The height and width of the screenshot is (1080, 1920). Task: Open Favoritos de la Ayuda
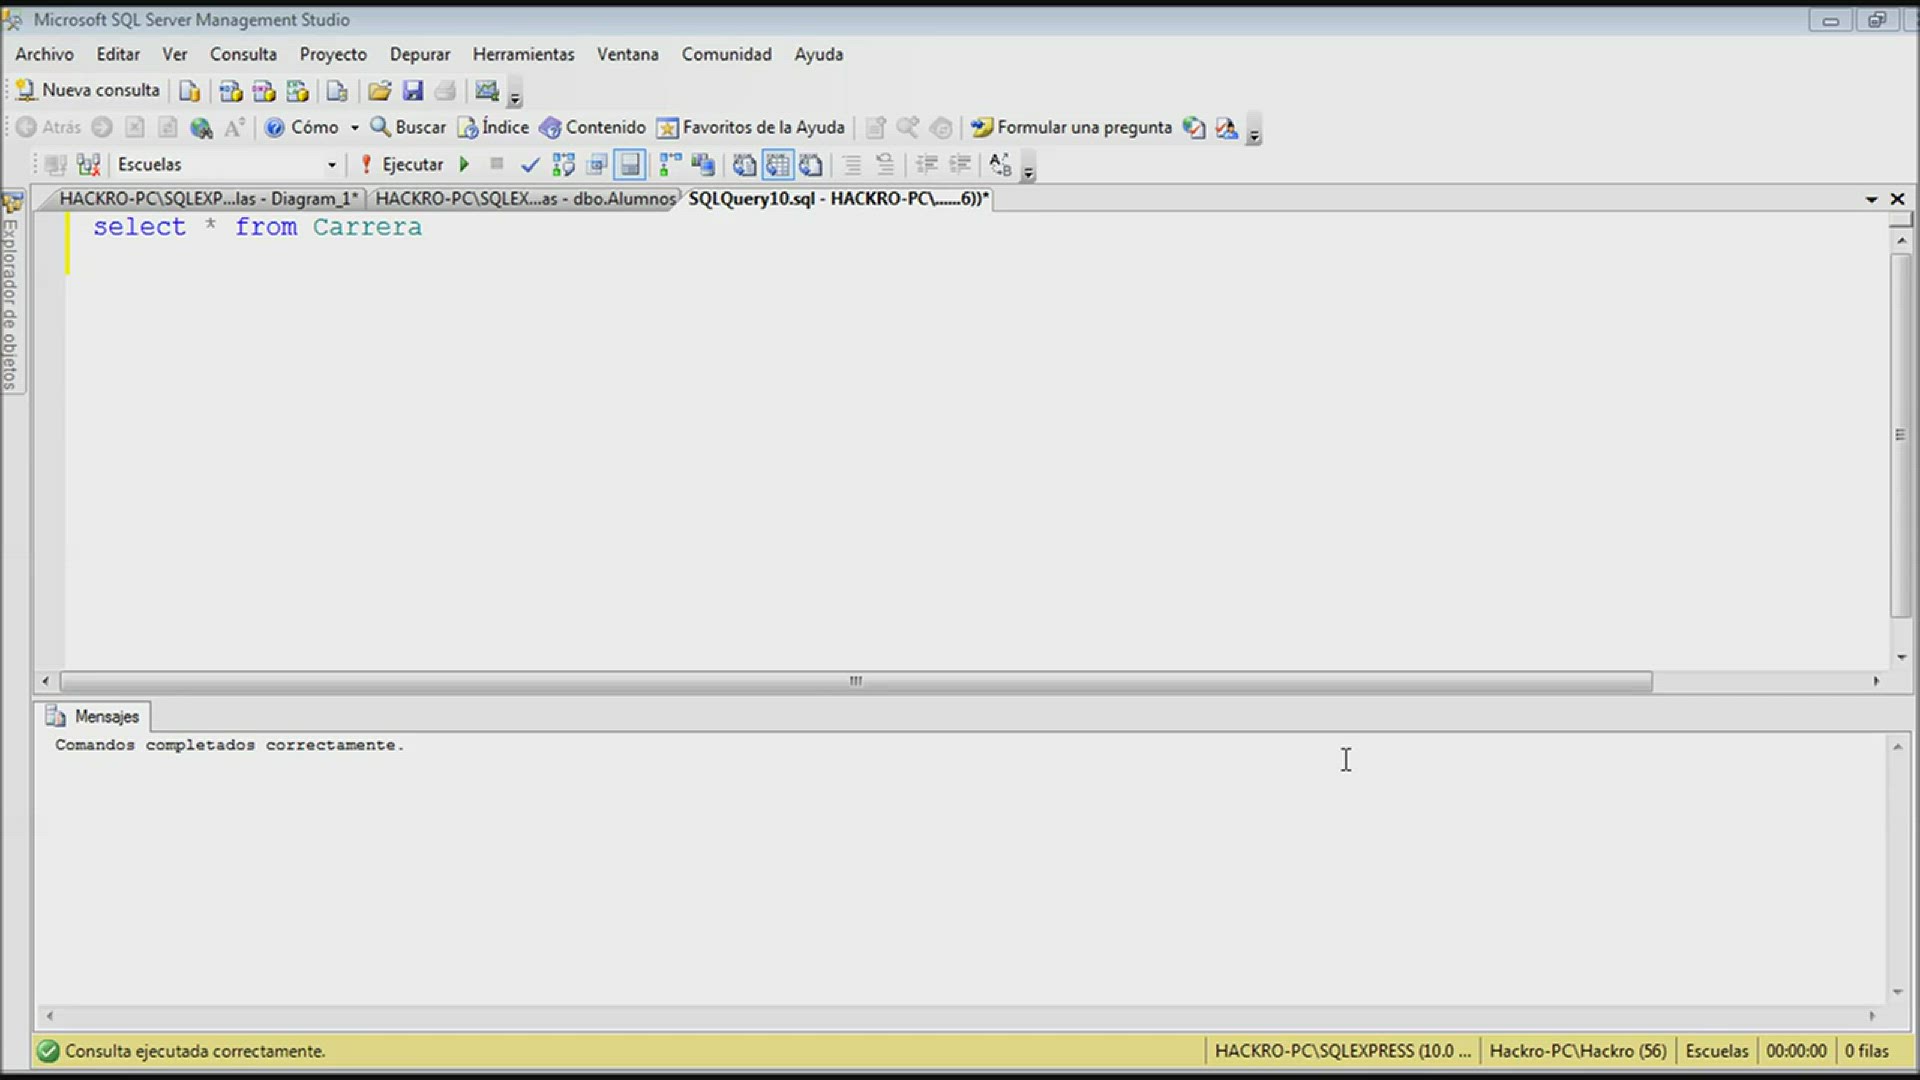(751, 128)
